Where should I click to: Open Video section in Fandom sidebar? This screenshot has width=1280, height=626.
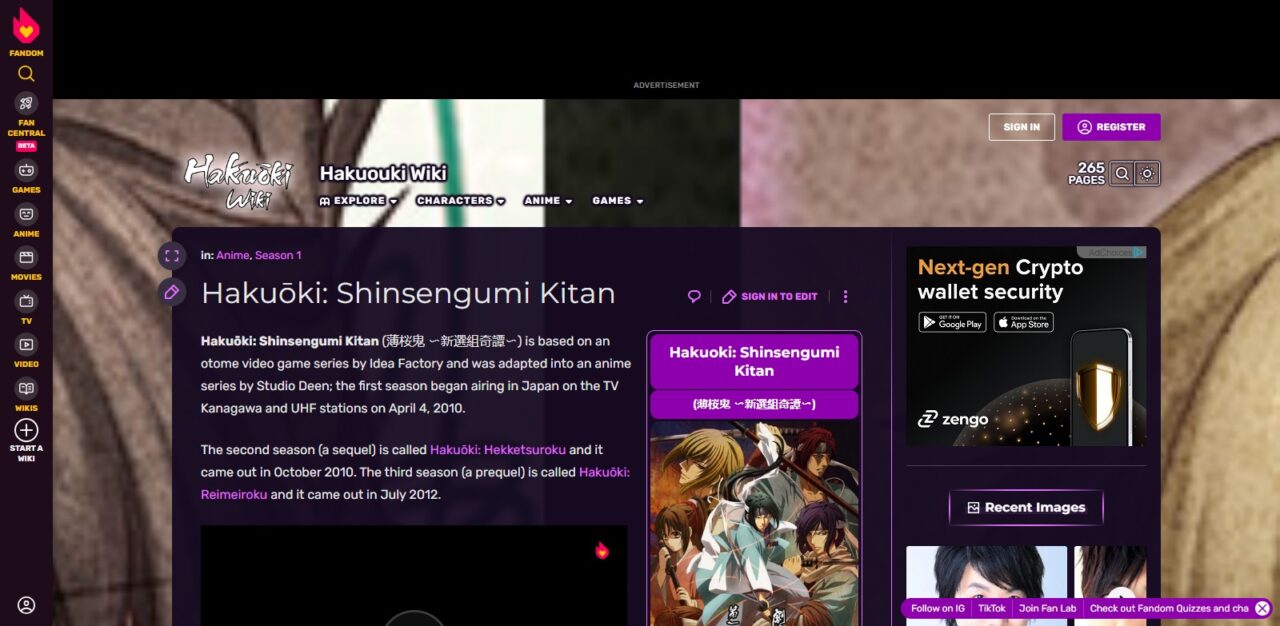(26, 351)
